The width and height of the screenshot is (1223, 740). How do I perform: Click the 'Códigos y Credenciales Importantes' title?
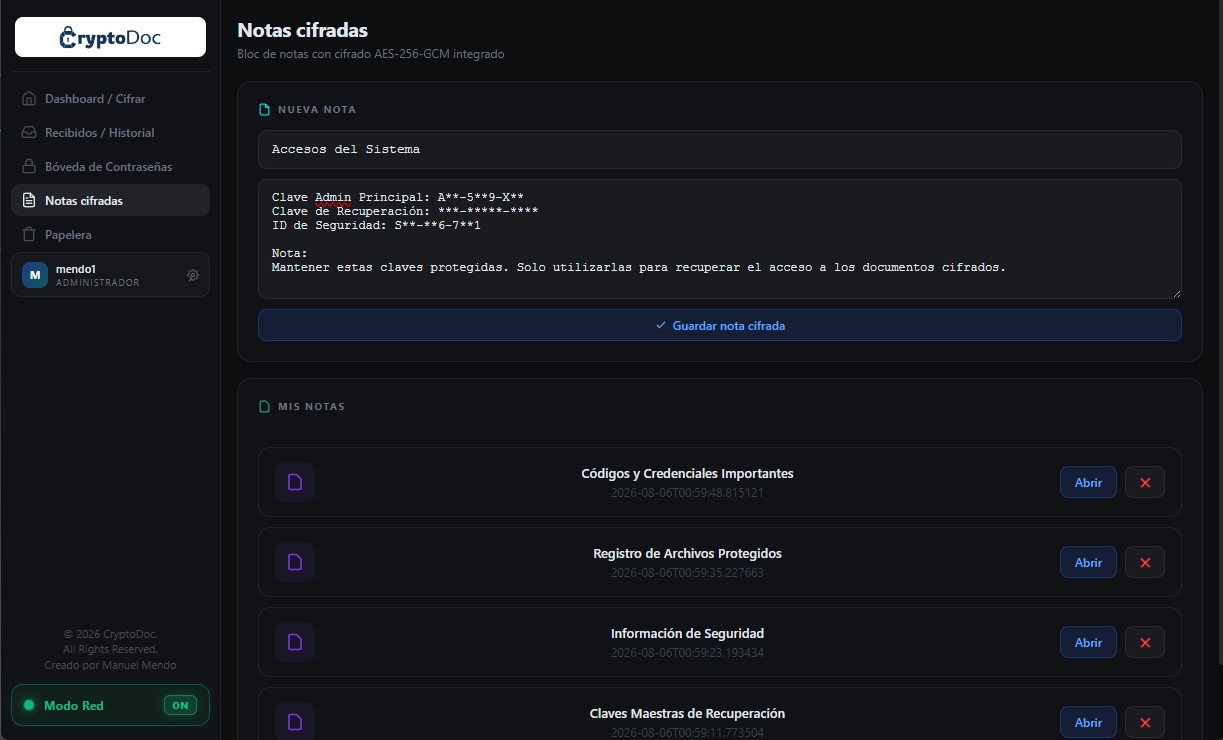tap(688, 473)
